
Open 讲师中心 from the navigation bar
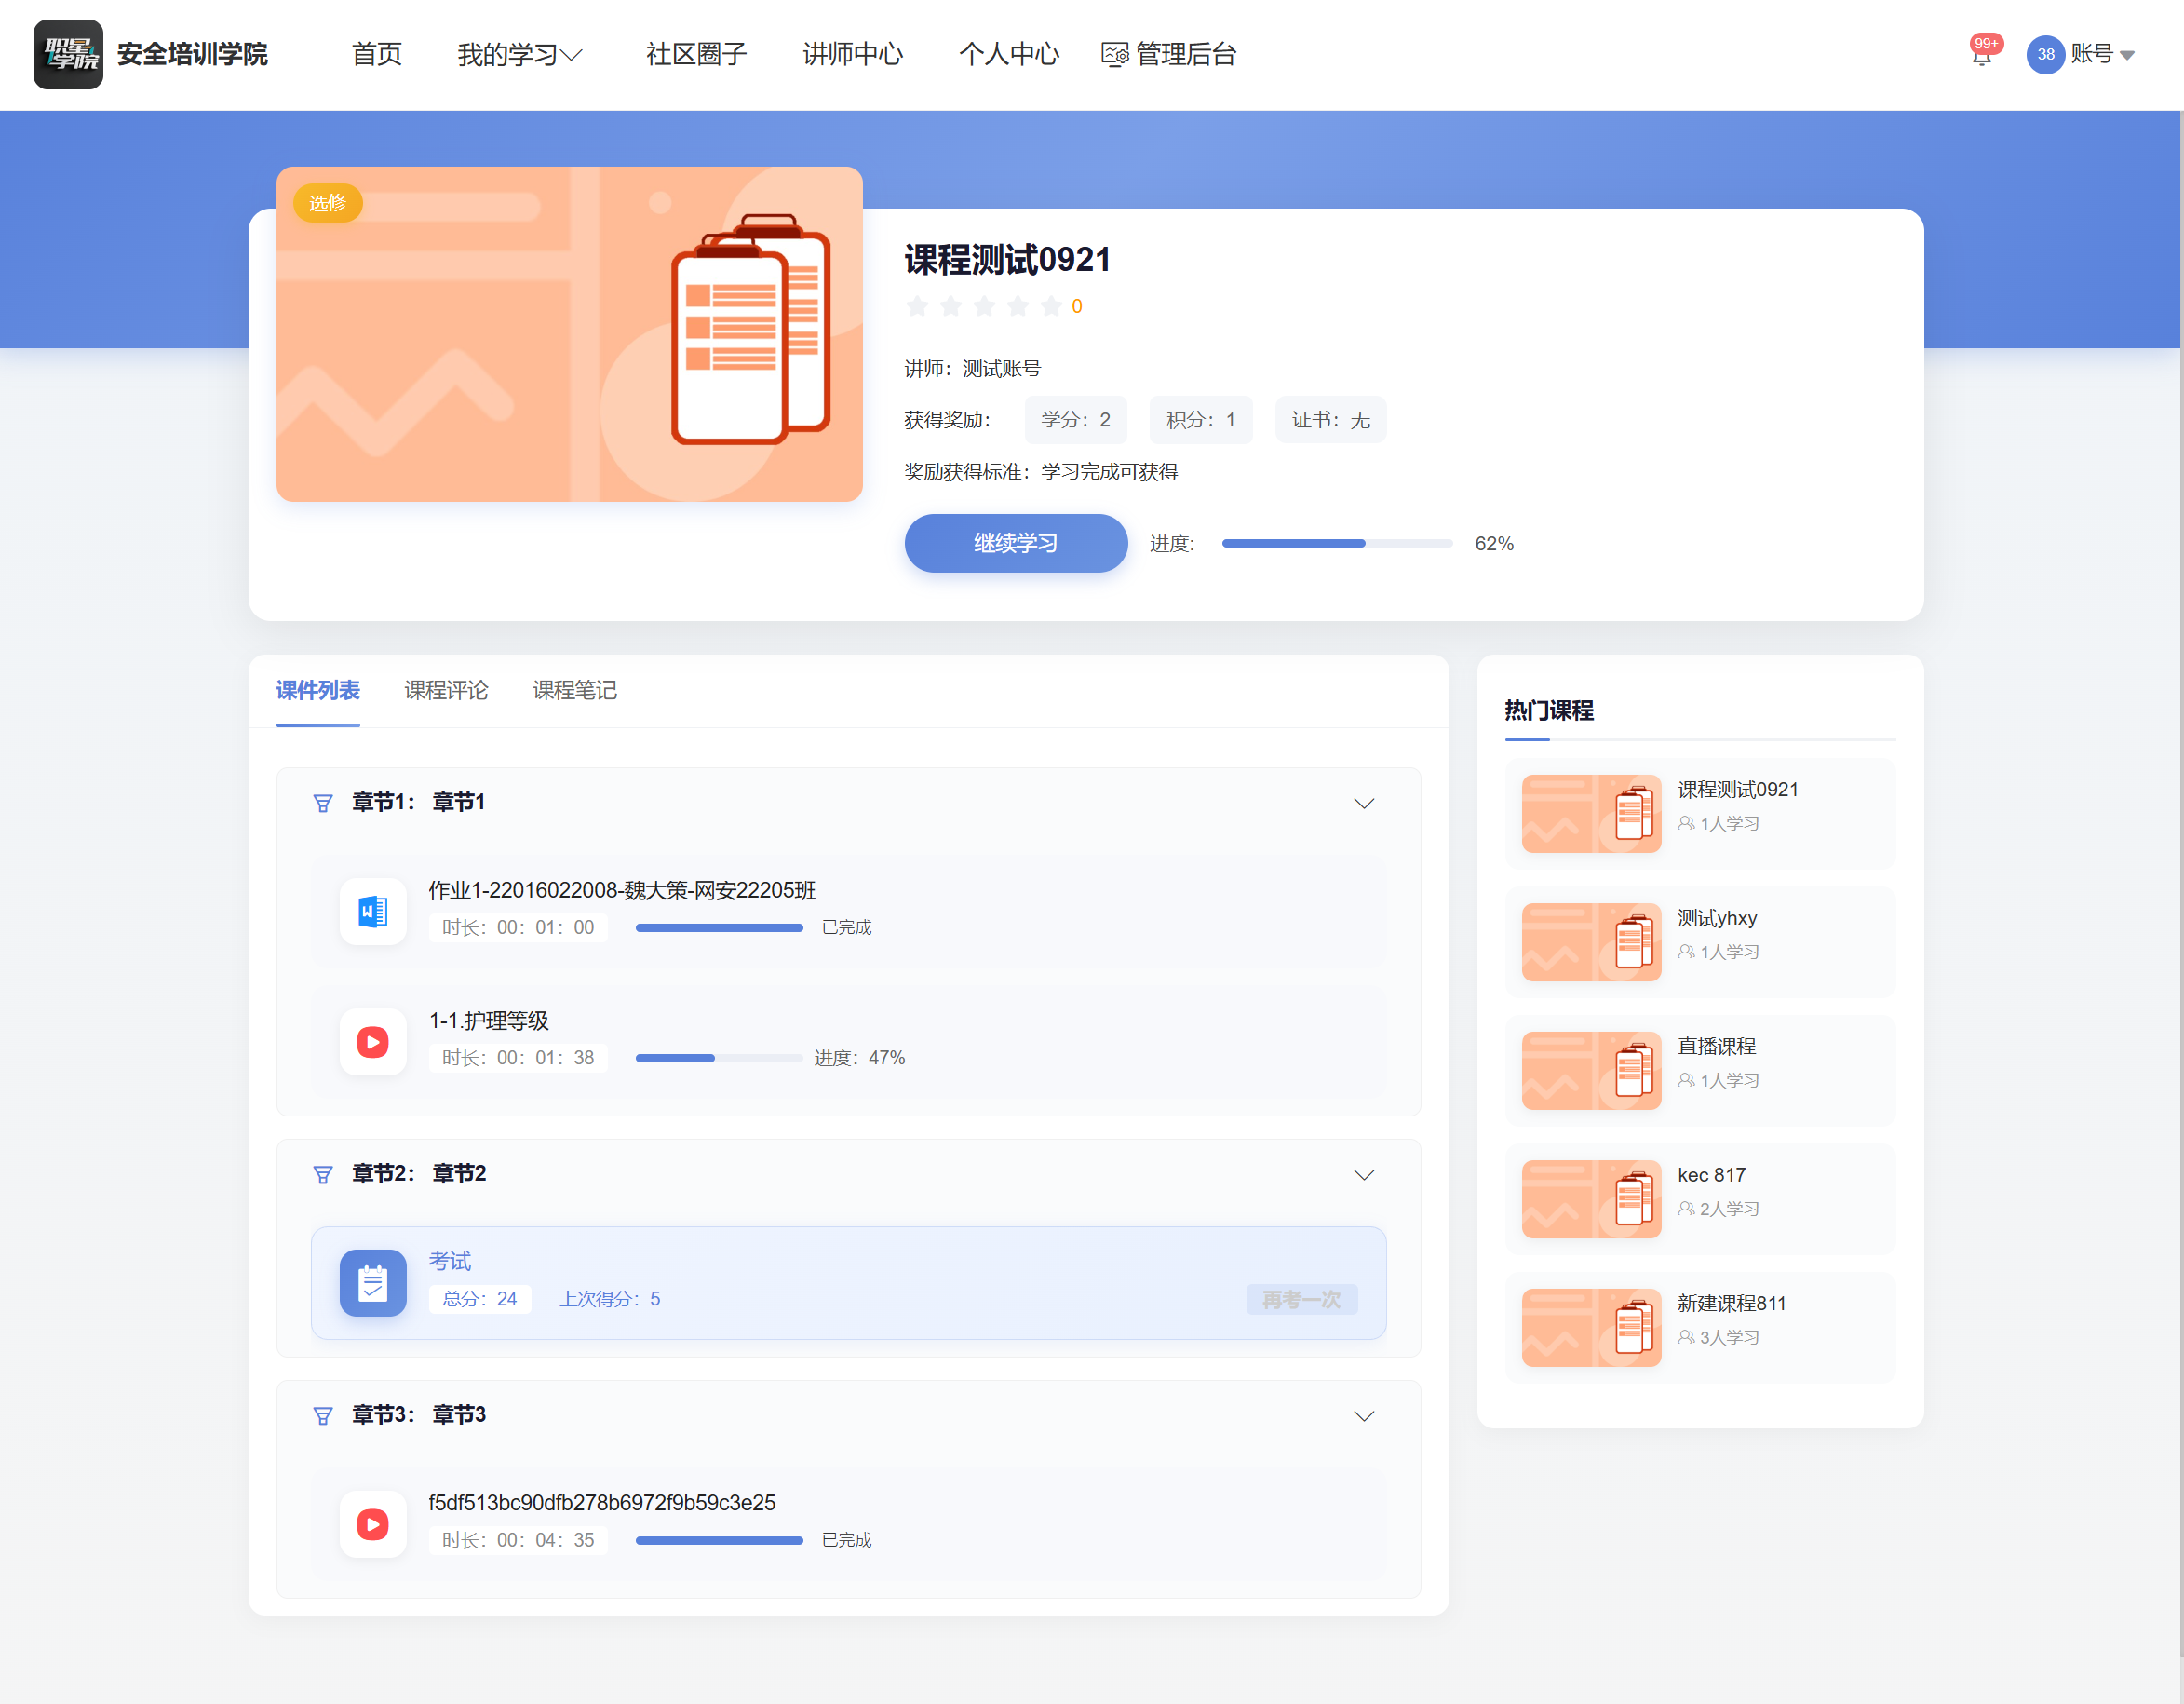click(x=852, y=54)
